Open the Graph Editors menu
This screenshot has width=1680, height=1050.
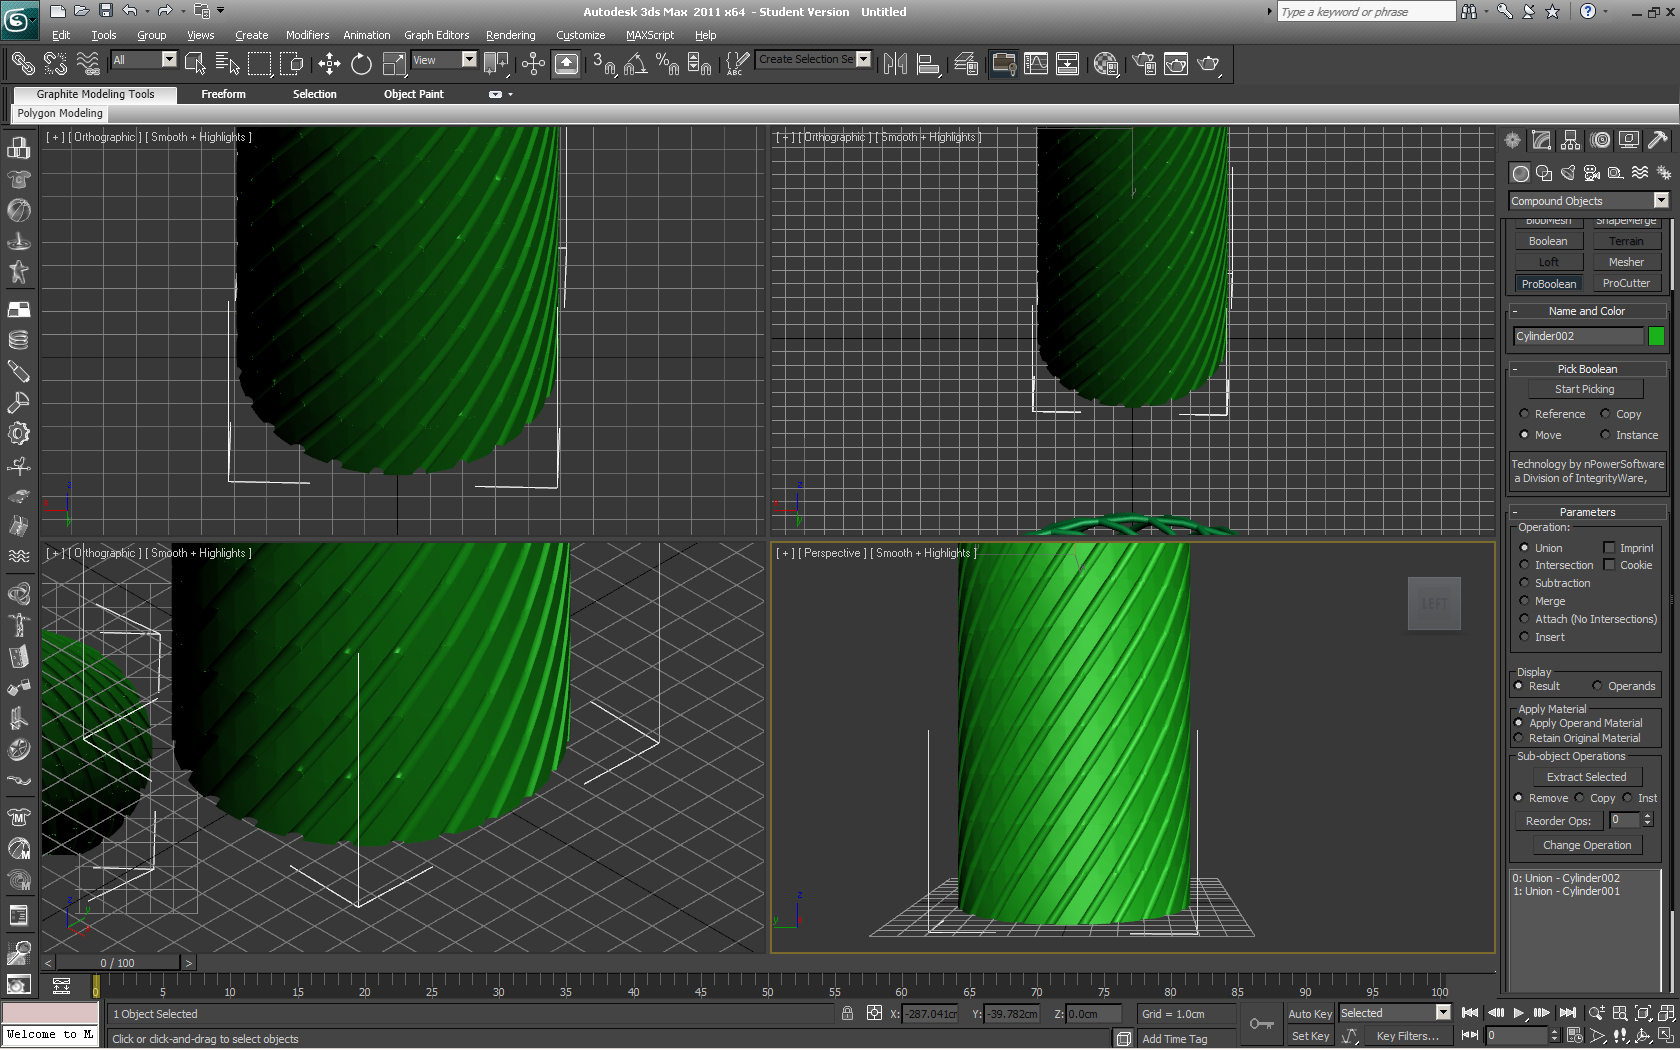(436, 35)
